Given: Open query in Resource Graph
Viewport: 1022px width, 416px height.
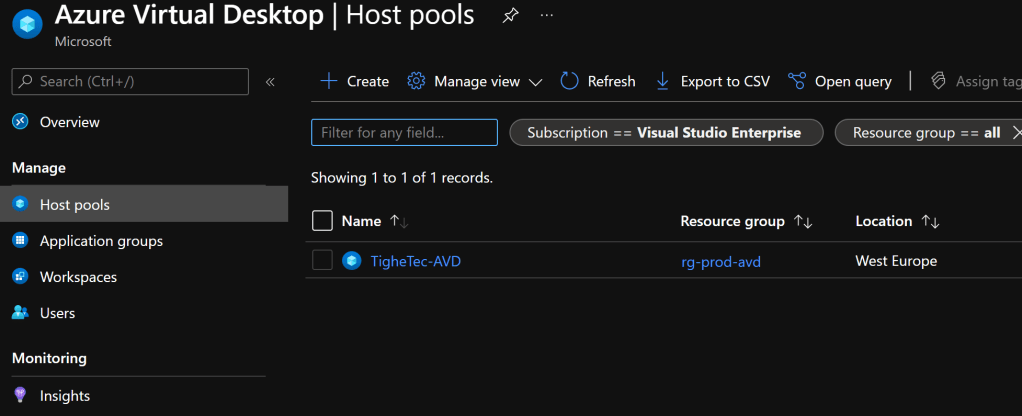Looking at the screenshot, I should pos(840,82).
